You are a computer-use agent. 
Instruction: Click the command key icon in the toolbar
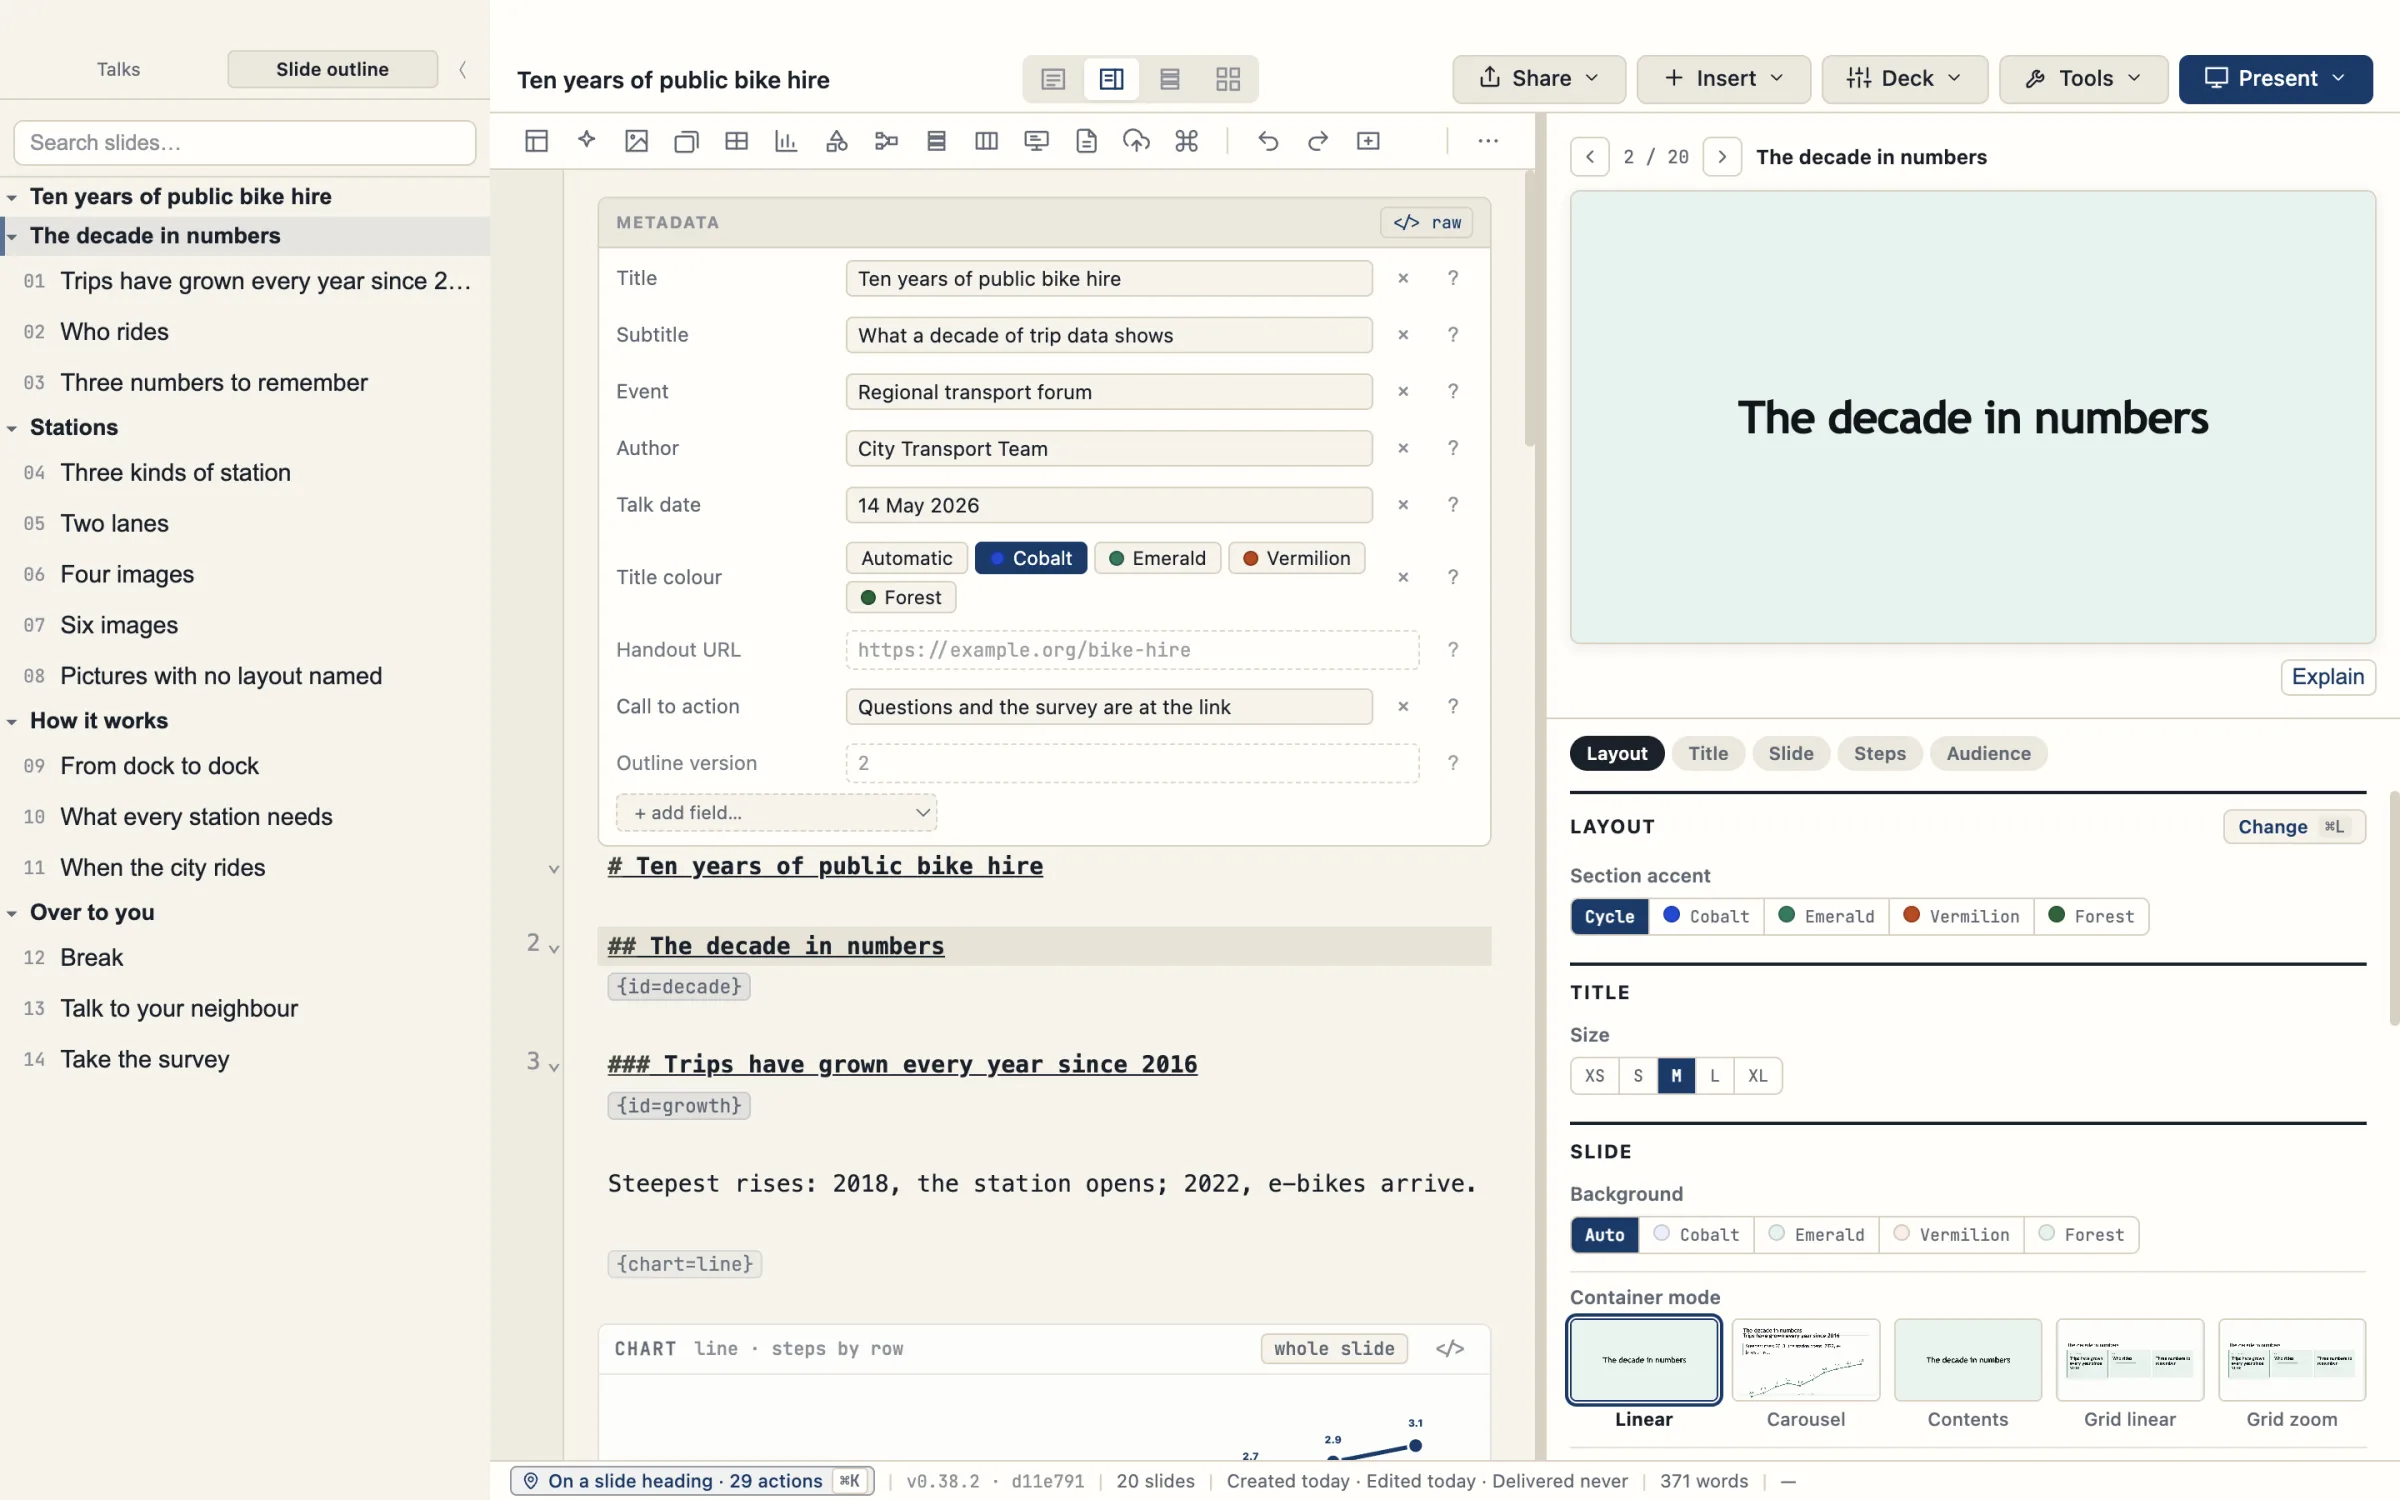pyautogui.click(x=1187, y=141)
